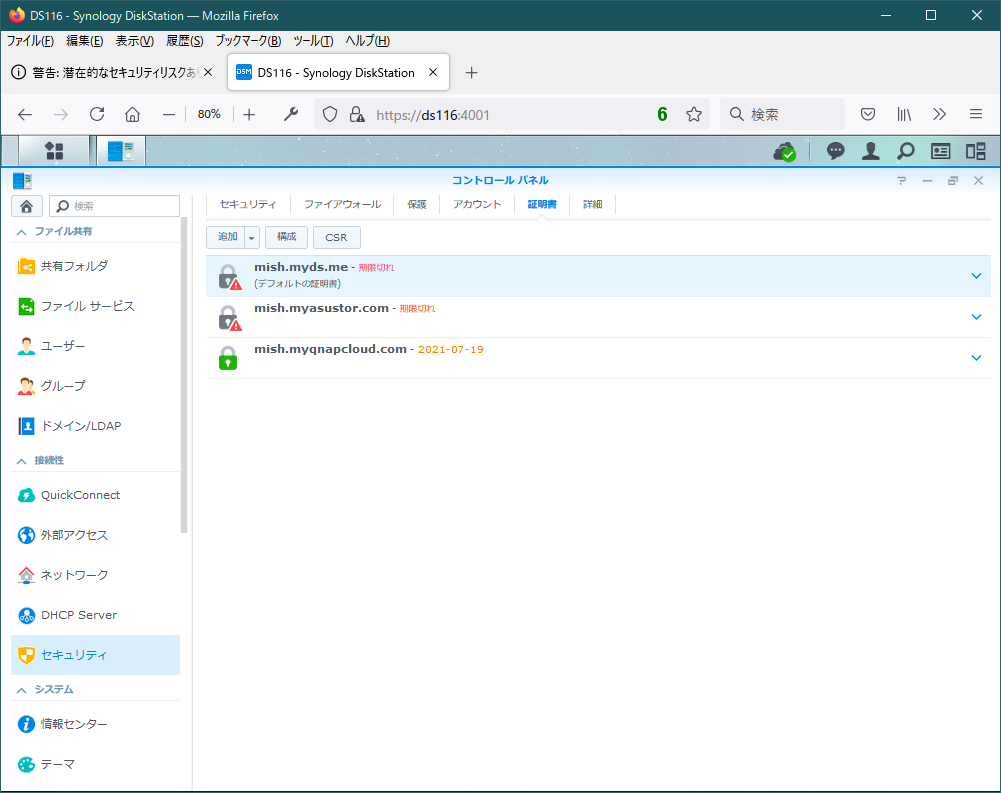This screenshot has width=1001, height=793.
Task: Open the widgets panel icon
Action: (x=940, y=151)
